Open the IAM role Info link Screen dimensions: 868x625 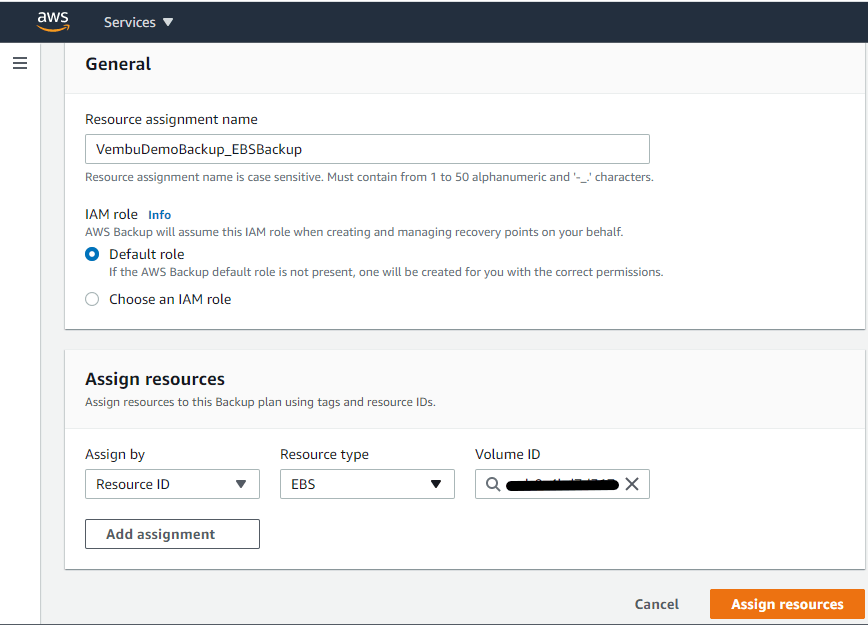pyautogui.click(x=159, y=214)
